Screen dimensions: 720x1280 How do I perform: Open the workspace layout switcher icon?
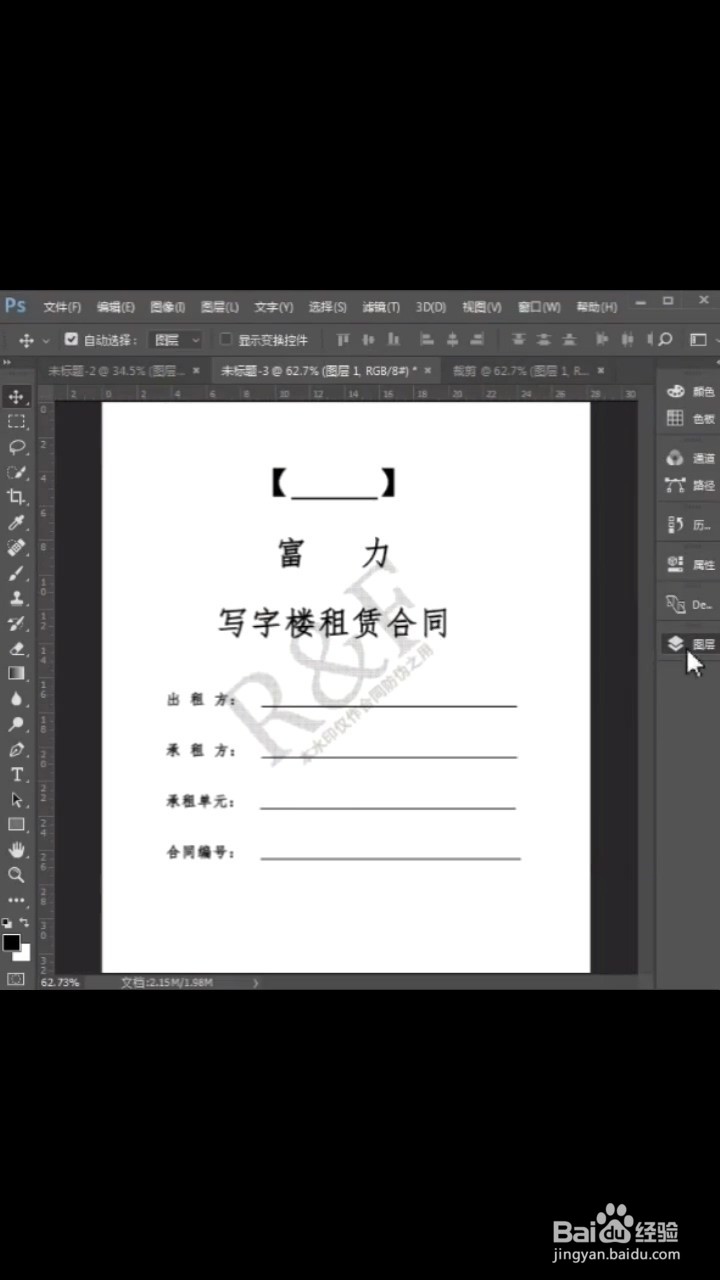click(699, 339)
